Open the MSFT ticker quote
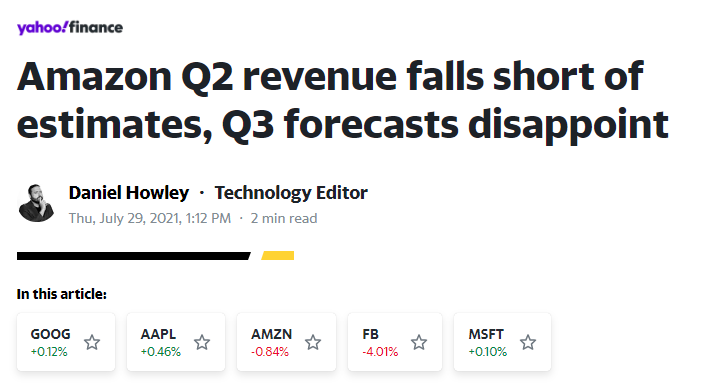The height and width of the screenshot is (389, 726). [x=486, y=334]
